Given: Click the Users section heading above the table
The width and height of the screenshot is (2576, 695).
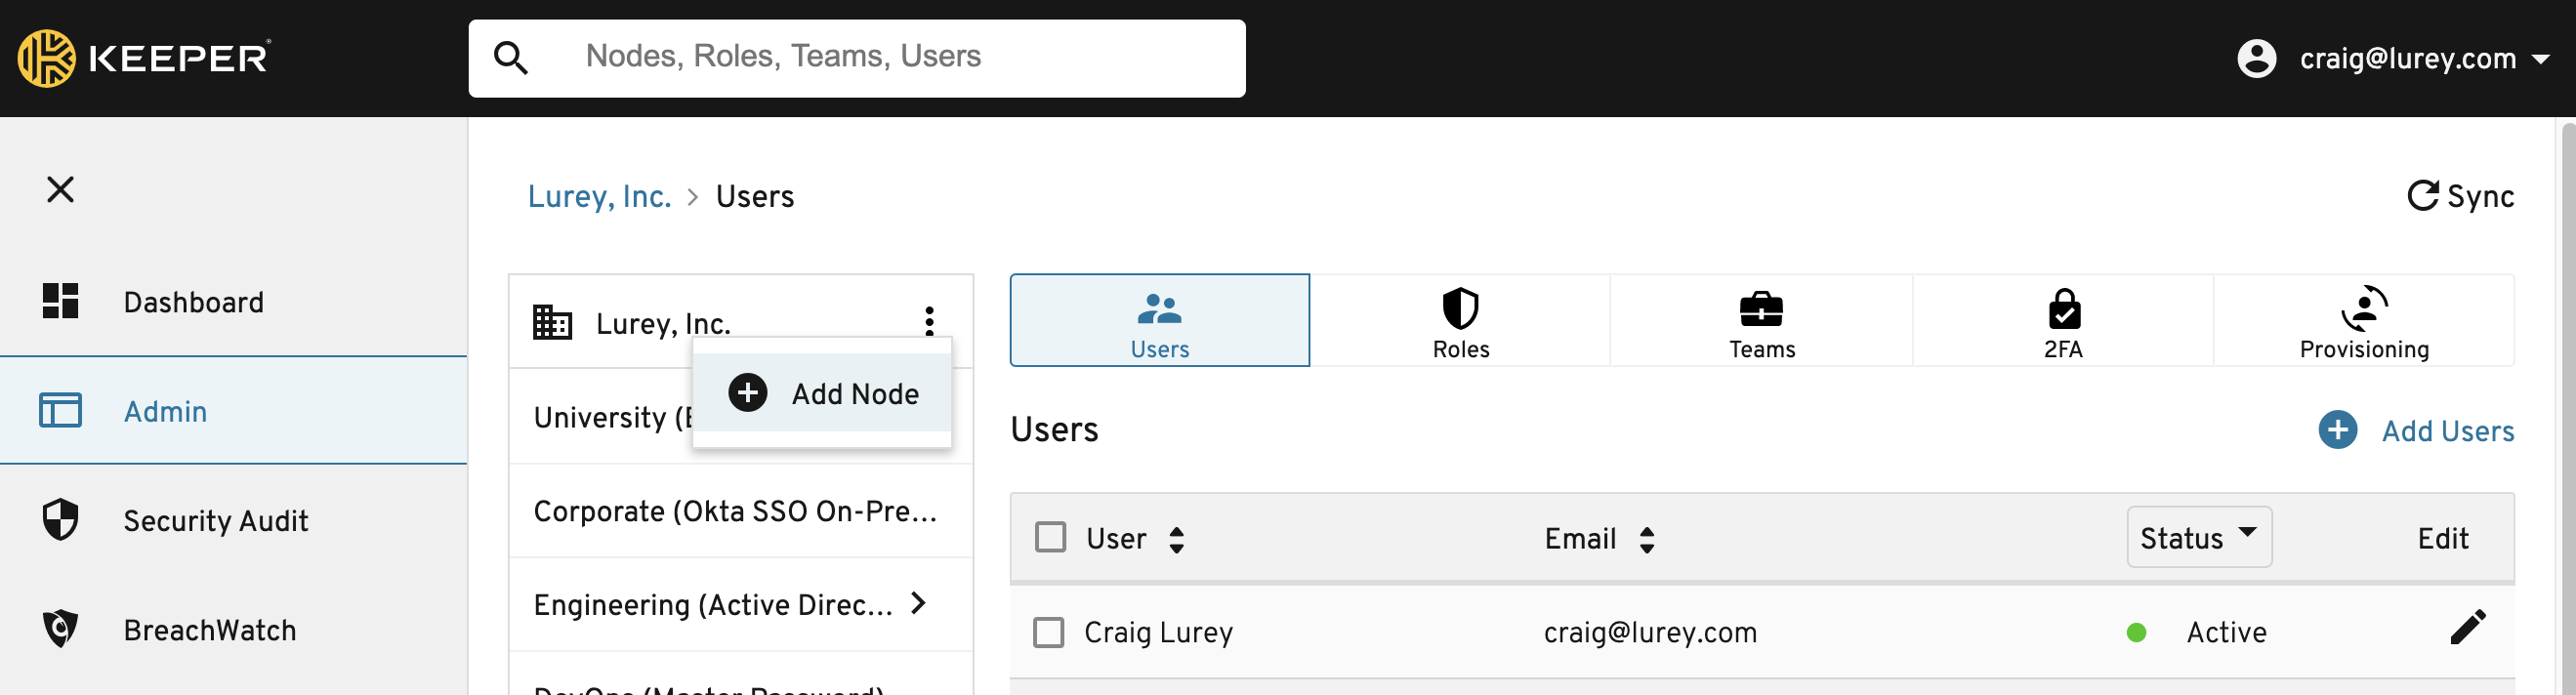Looking at the screenshot, I should click(1054, 429).
